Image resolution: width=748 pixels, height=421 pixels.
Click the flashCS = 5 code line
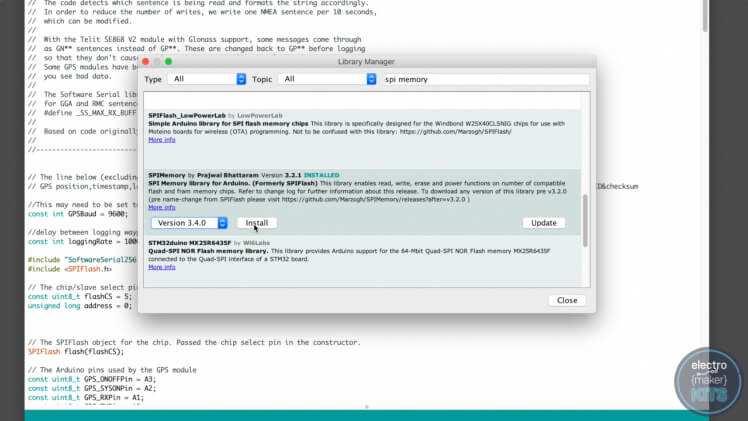(80, 297)
